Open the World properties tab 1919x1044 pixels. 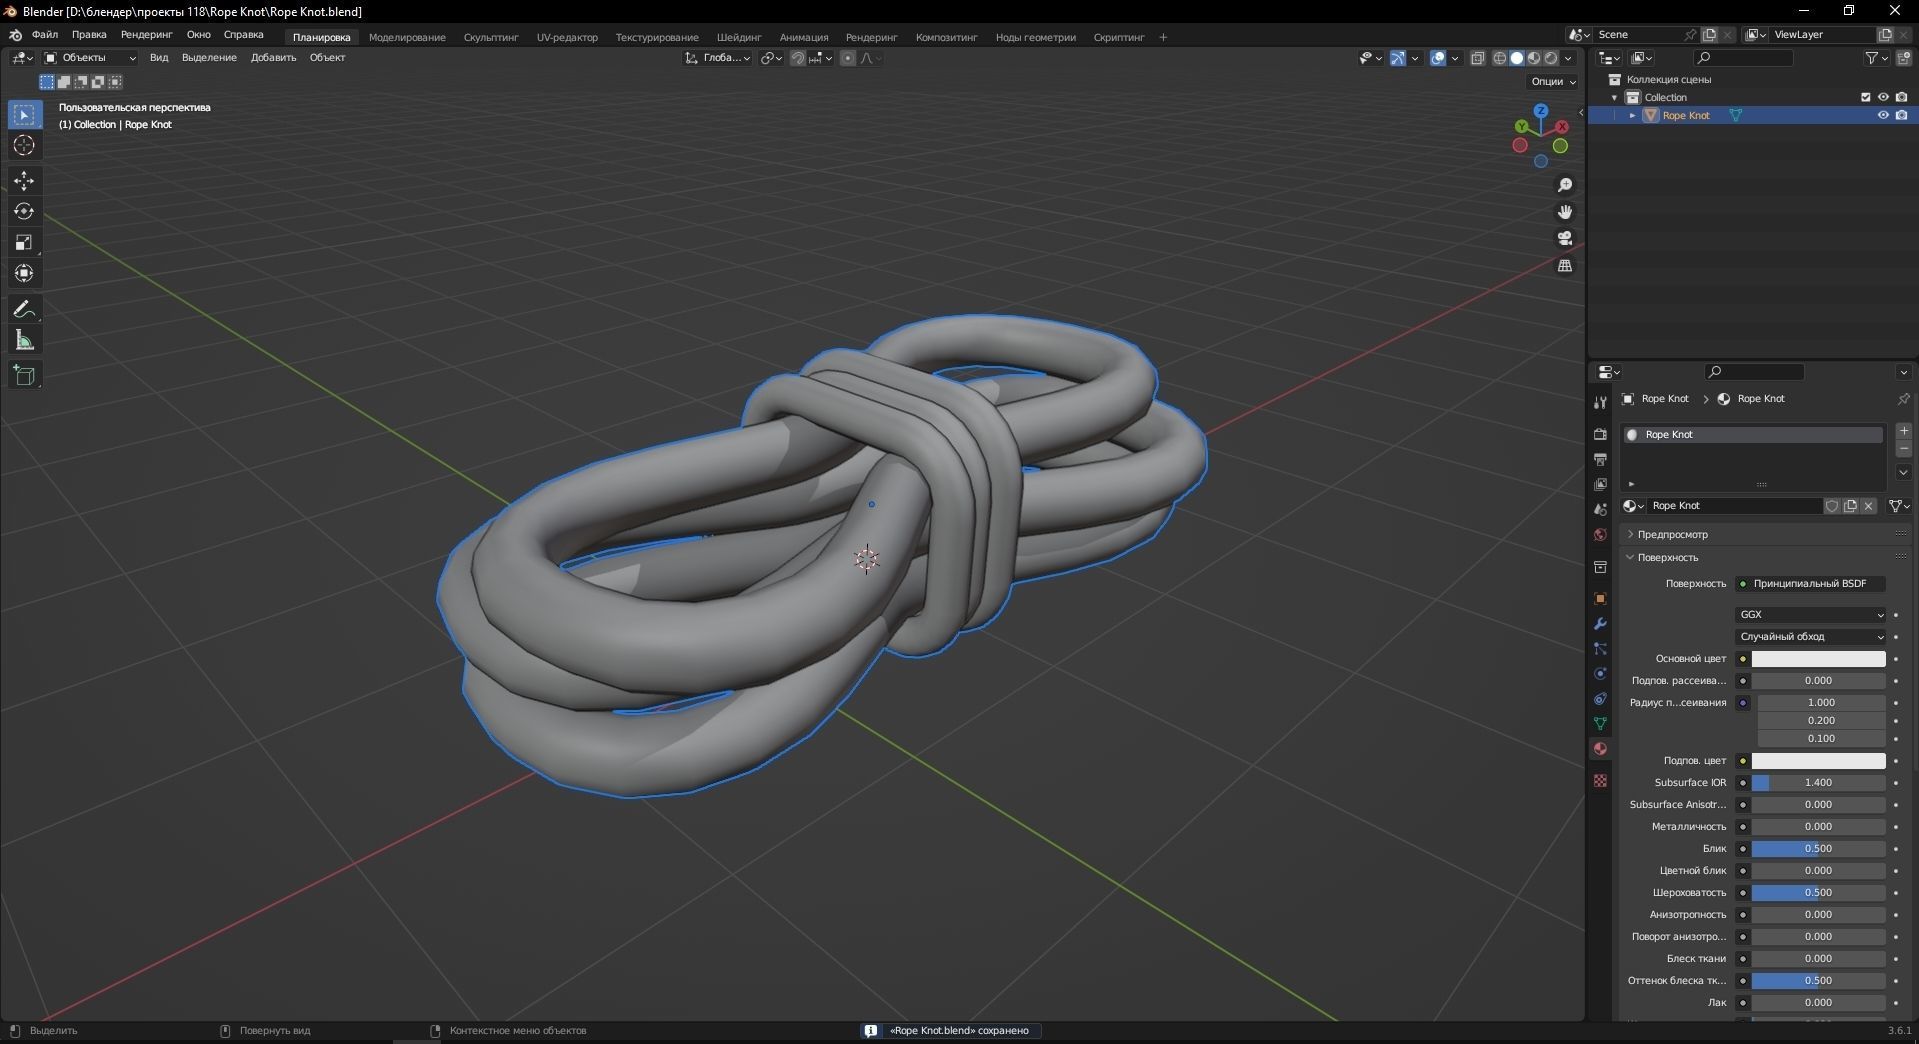1600,534
